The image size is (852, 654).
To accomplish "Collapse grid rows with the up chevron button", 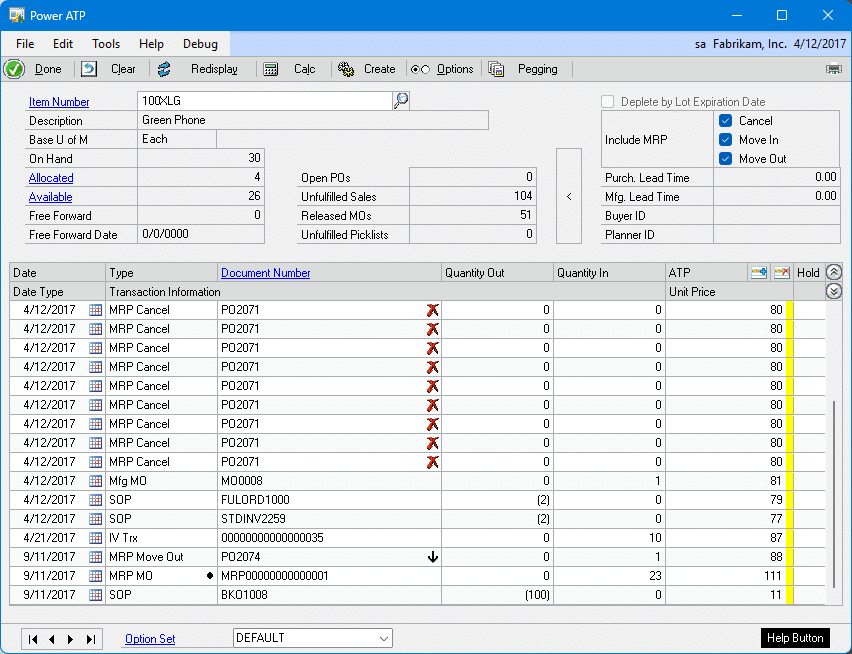I will tap(834, 272).
